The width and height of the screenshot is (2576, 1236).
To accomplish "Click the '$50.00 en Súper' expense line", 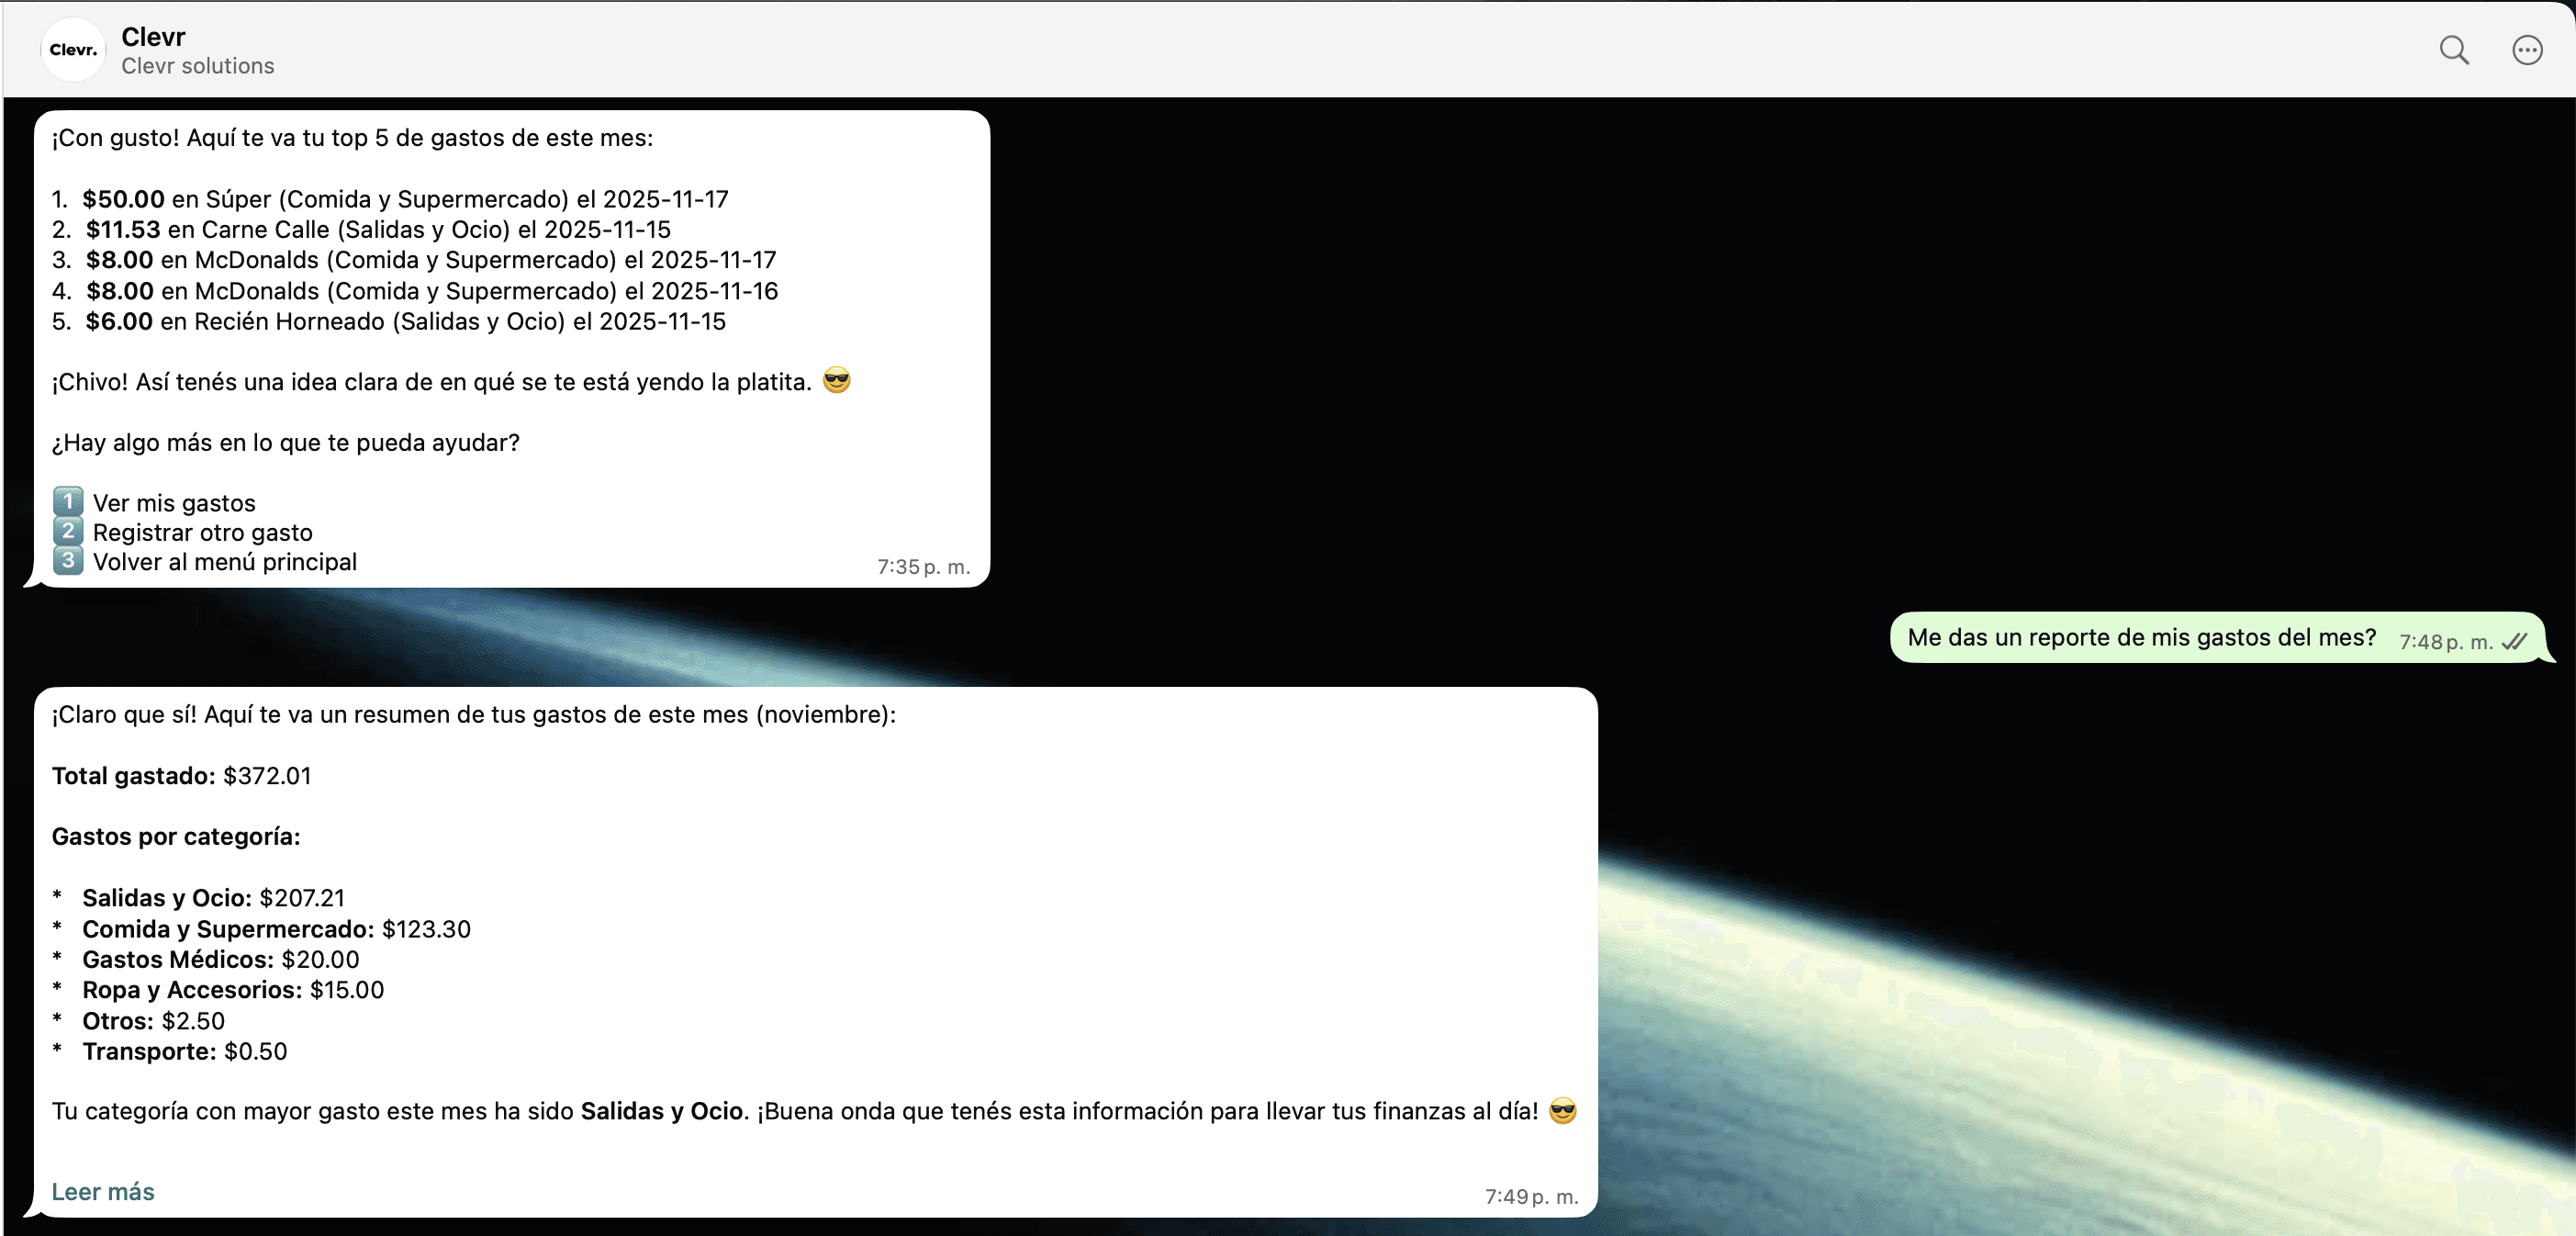I will (x=404, y=199).
